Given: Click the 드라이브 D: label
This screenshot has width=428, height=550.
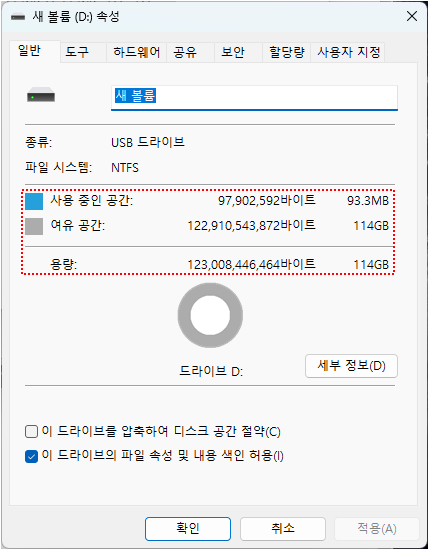Looking at the screenshot, I should 211,371.
